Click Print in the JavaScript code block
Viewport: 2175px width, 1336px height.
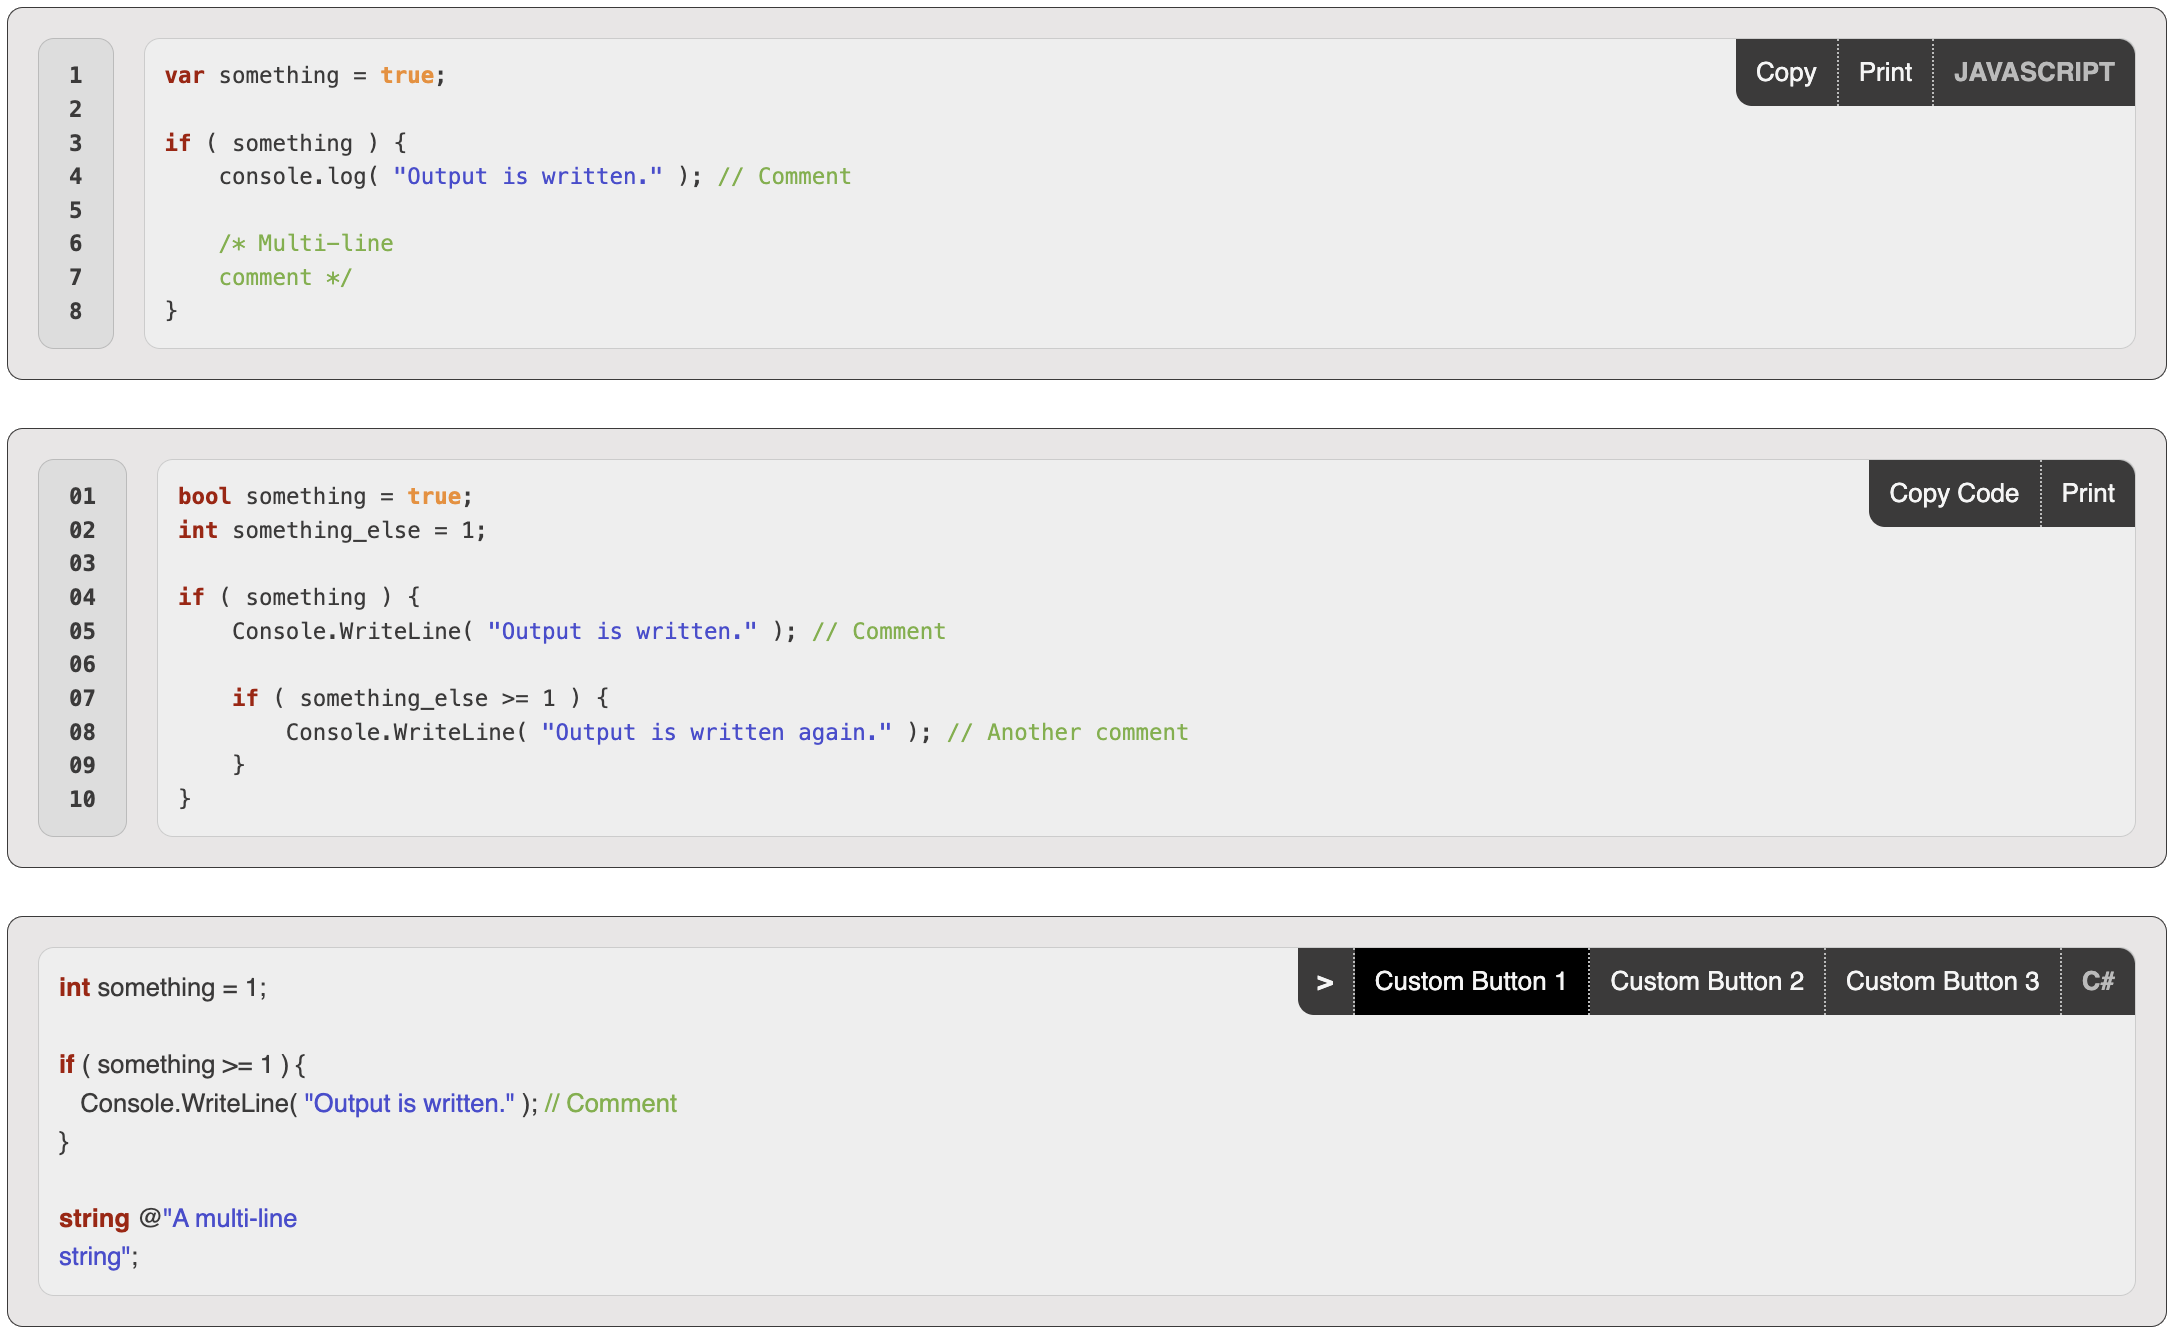point(1885,73)
